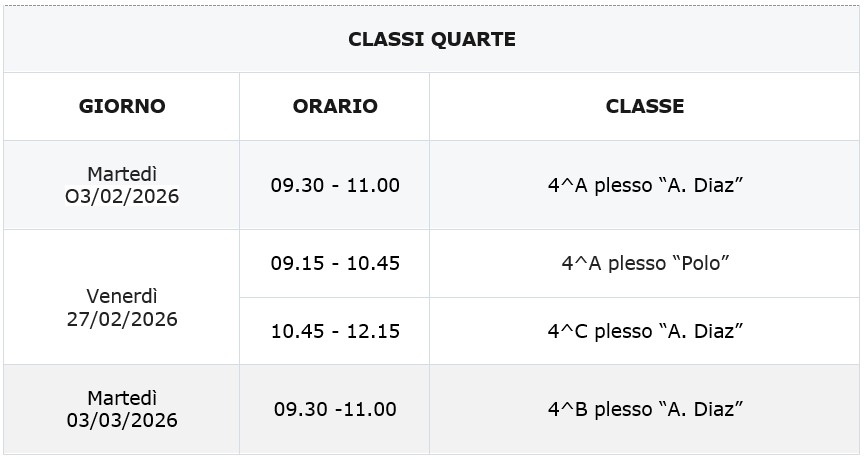Click the word "Polo" in the class column

click(x=700, y=263)
